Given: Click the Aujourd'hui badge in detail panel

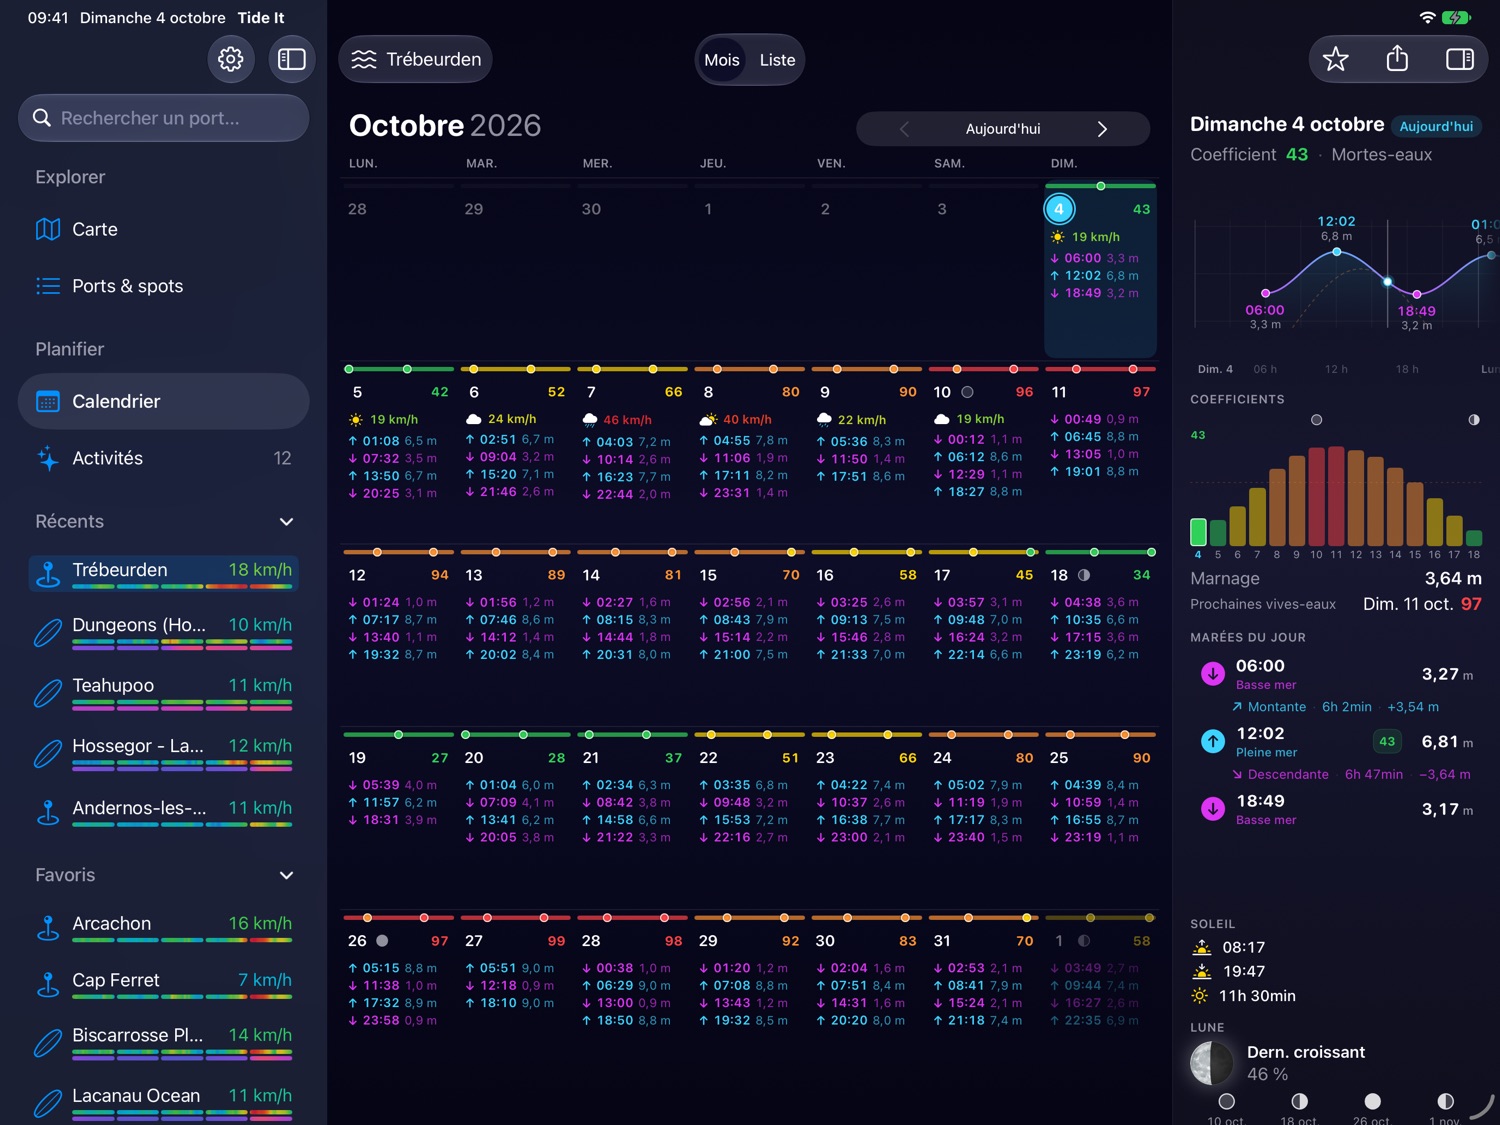Looking at the screenshot, I should 1436,126.
